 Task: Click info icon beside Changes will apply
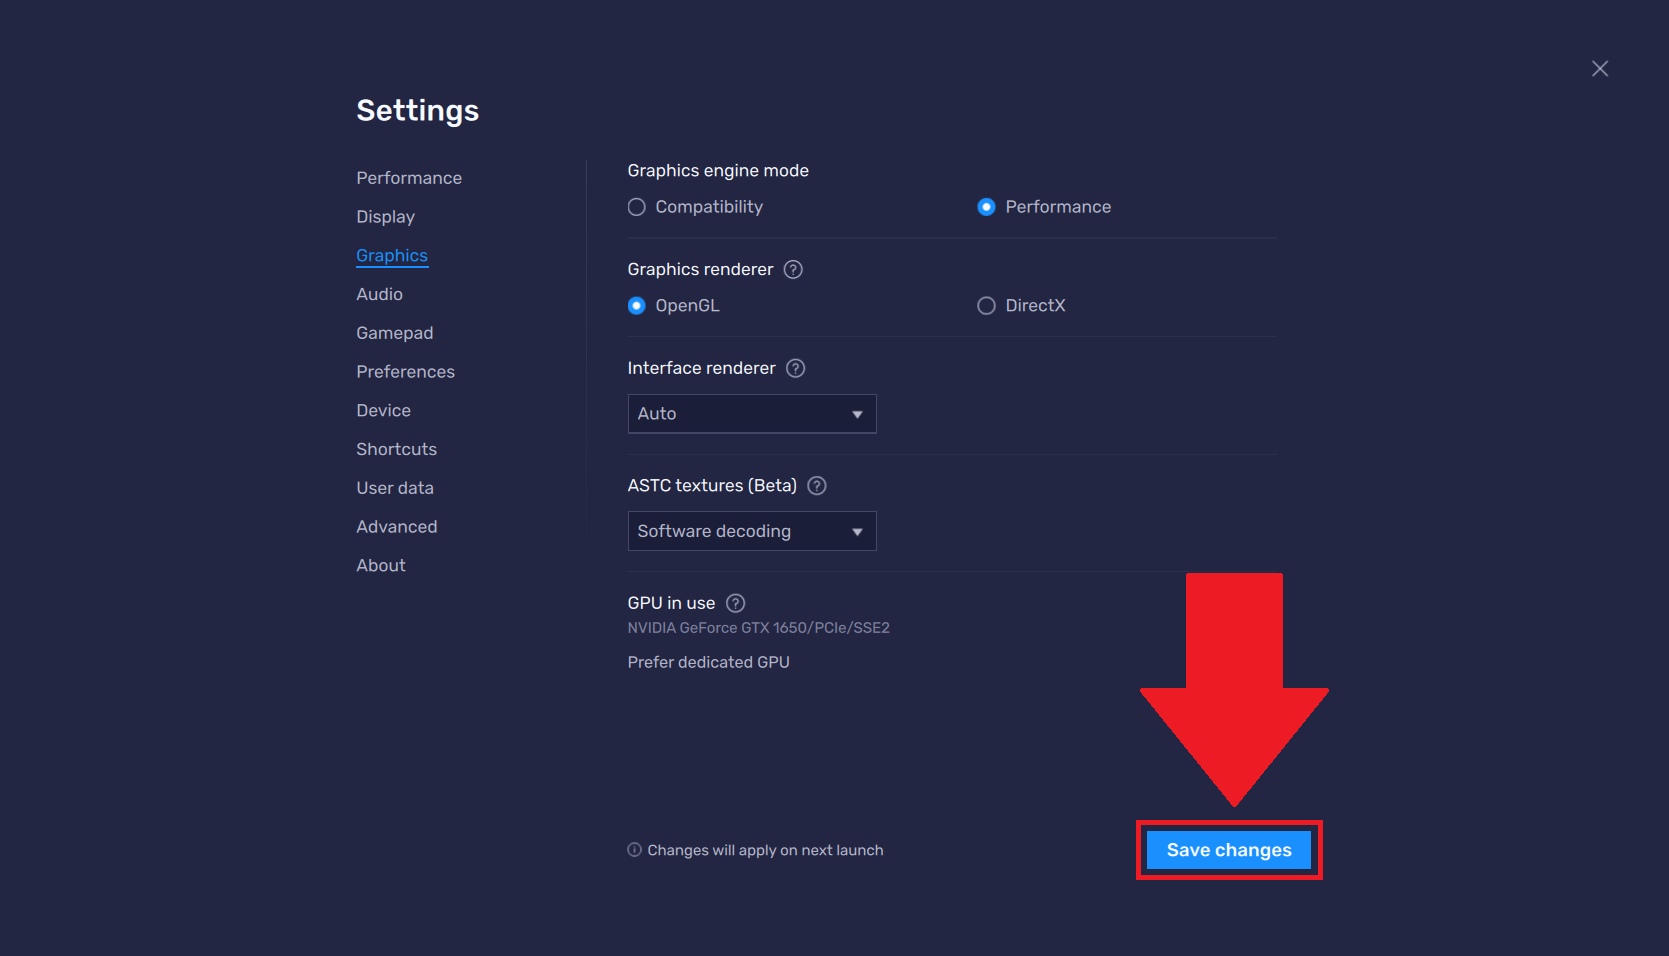634,850
